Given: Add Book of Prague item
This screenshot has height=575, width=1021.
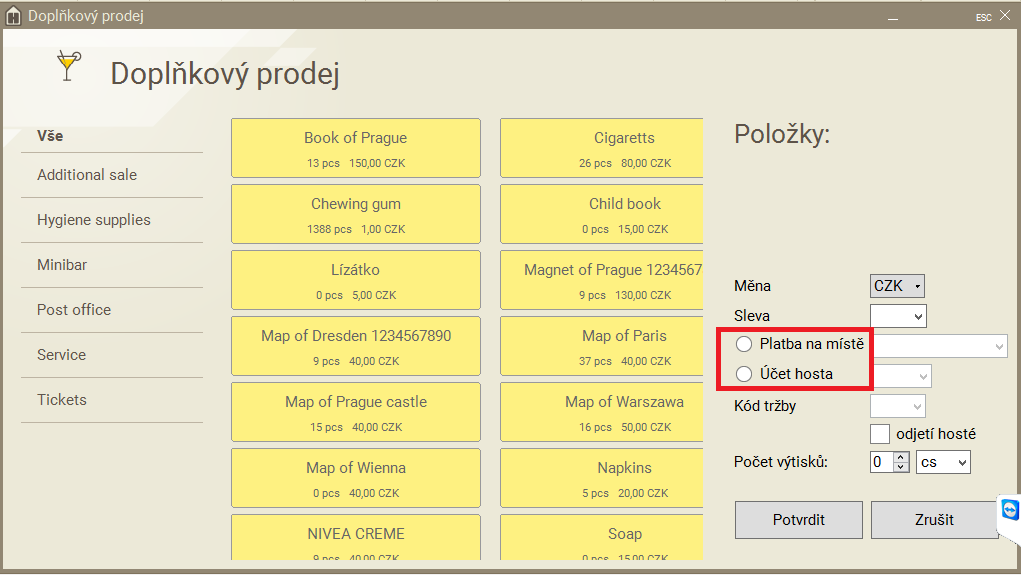Looking at the screenshot, I should click(355, 148).
